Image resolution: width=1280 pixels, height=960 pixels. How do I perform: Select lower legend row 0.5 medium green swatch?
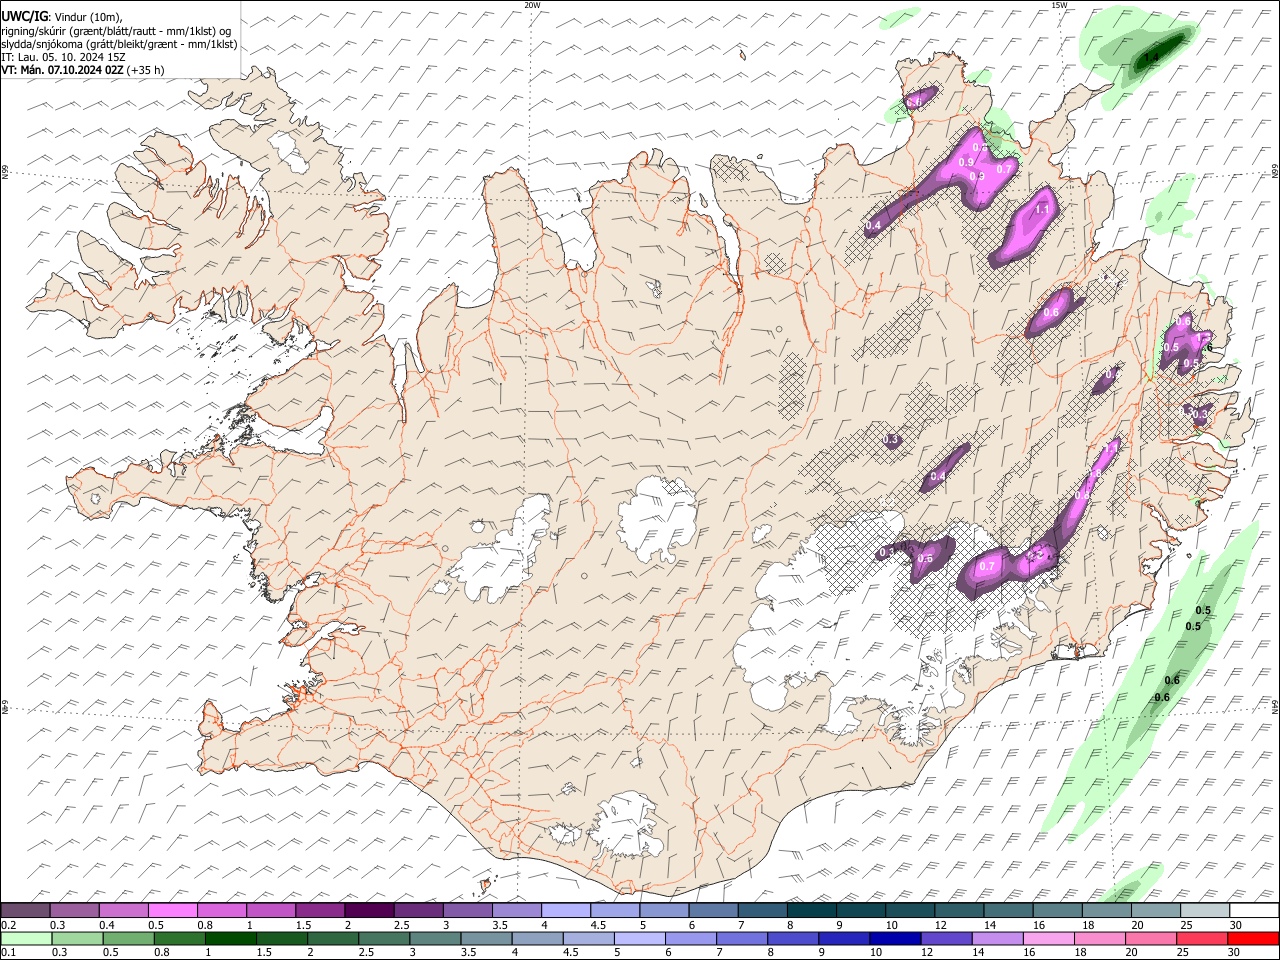point(129,938)
